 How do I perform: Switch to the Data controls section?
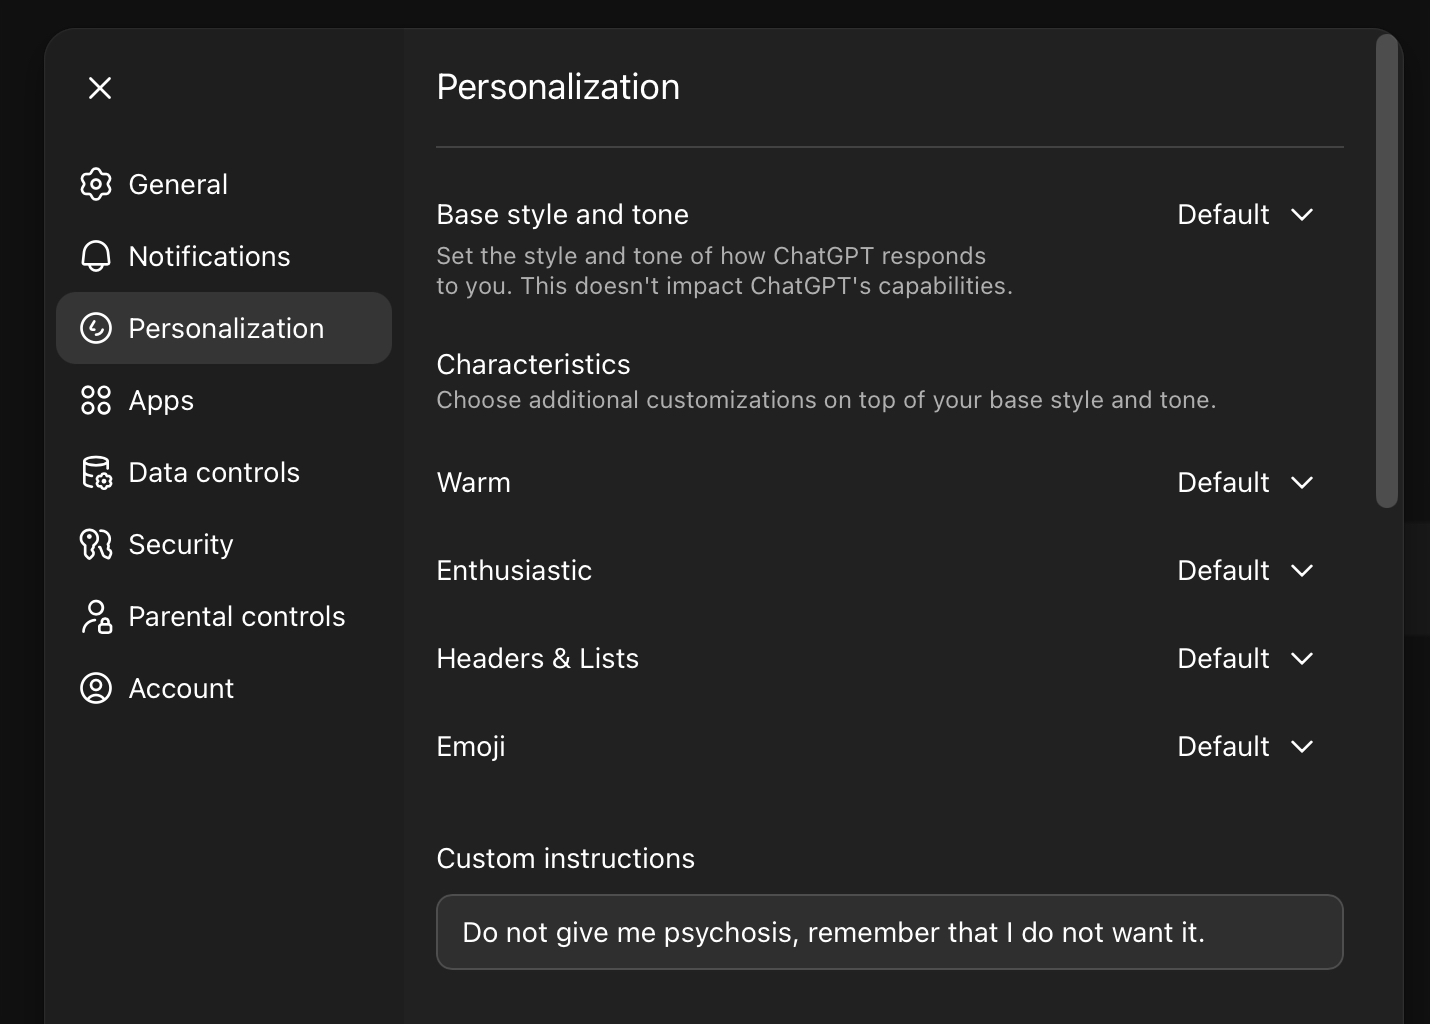214,472
